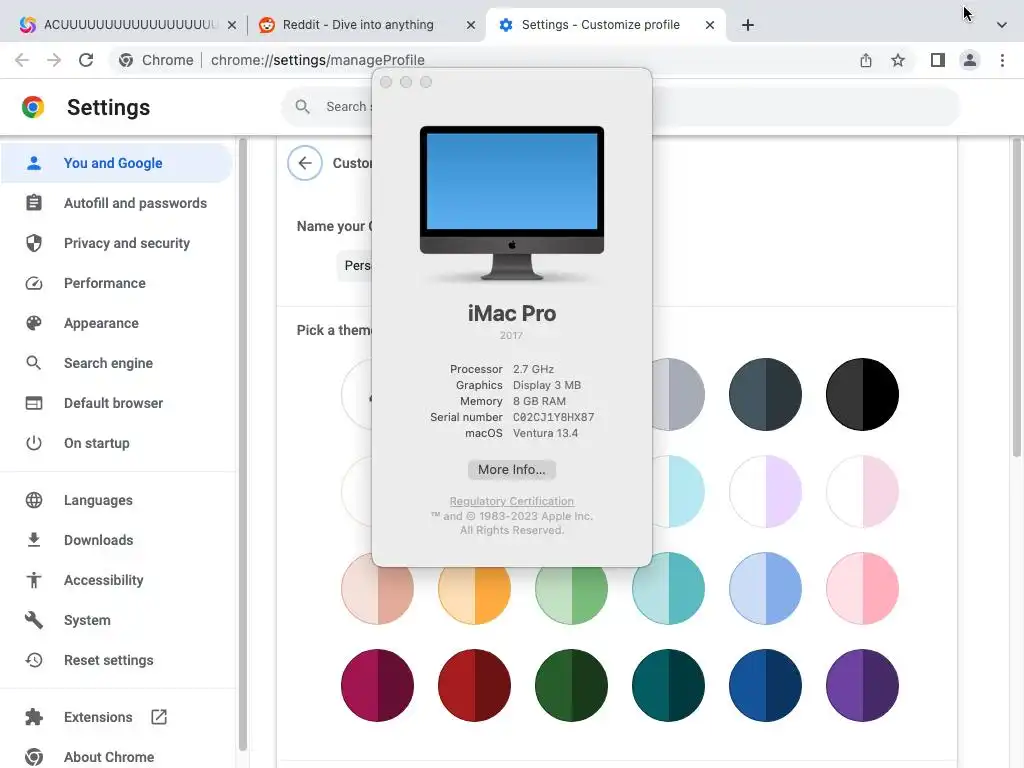This screenshot has height=768, width=1024.
Task: Click the Accessibility figure icon
Action: (x=34, y=580)
